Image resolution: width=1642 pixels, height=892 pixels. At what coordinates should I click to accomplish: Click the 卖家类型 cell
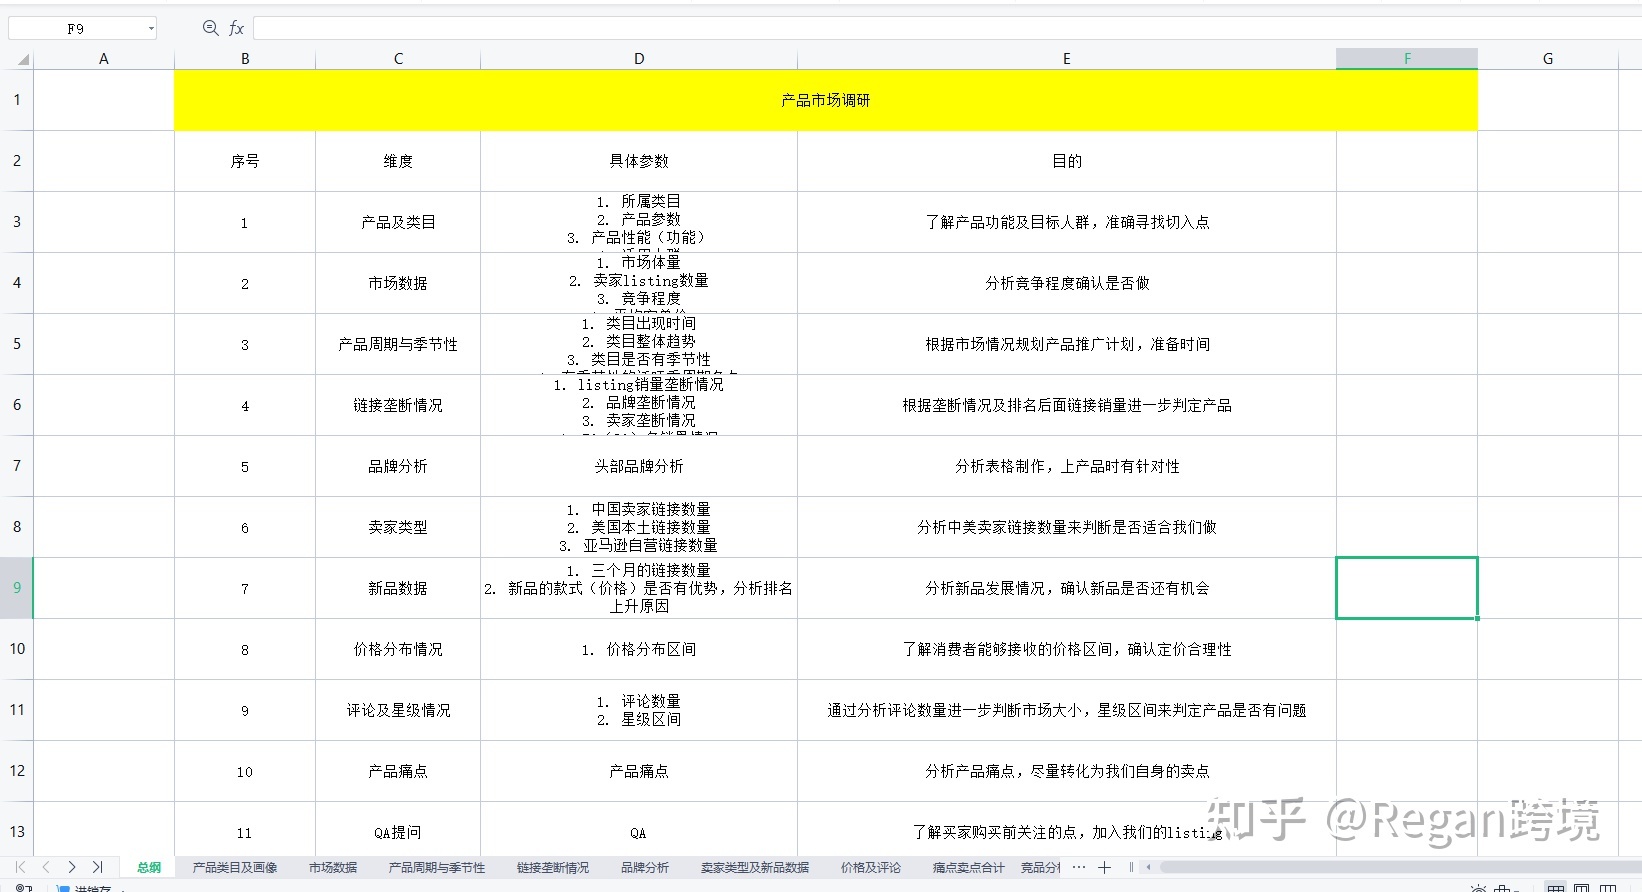pyautogui.click(x=398, y=527)
